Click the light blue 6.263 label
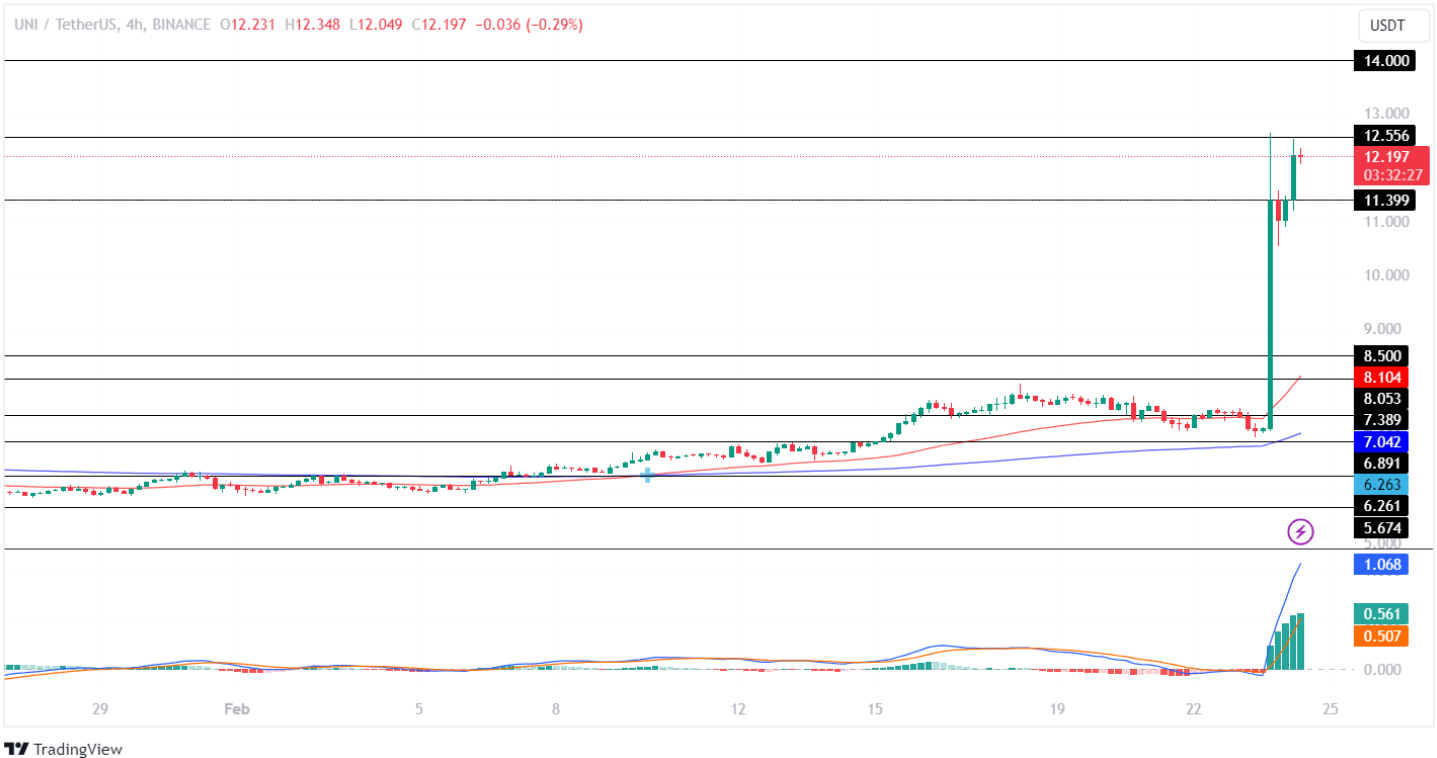This screenshot has width=1437, height=758. (x=1381, y=484)
